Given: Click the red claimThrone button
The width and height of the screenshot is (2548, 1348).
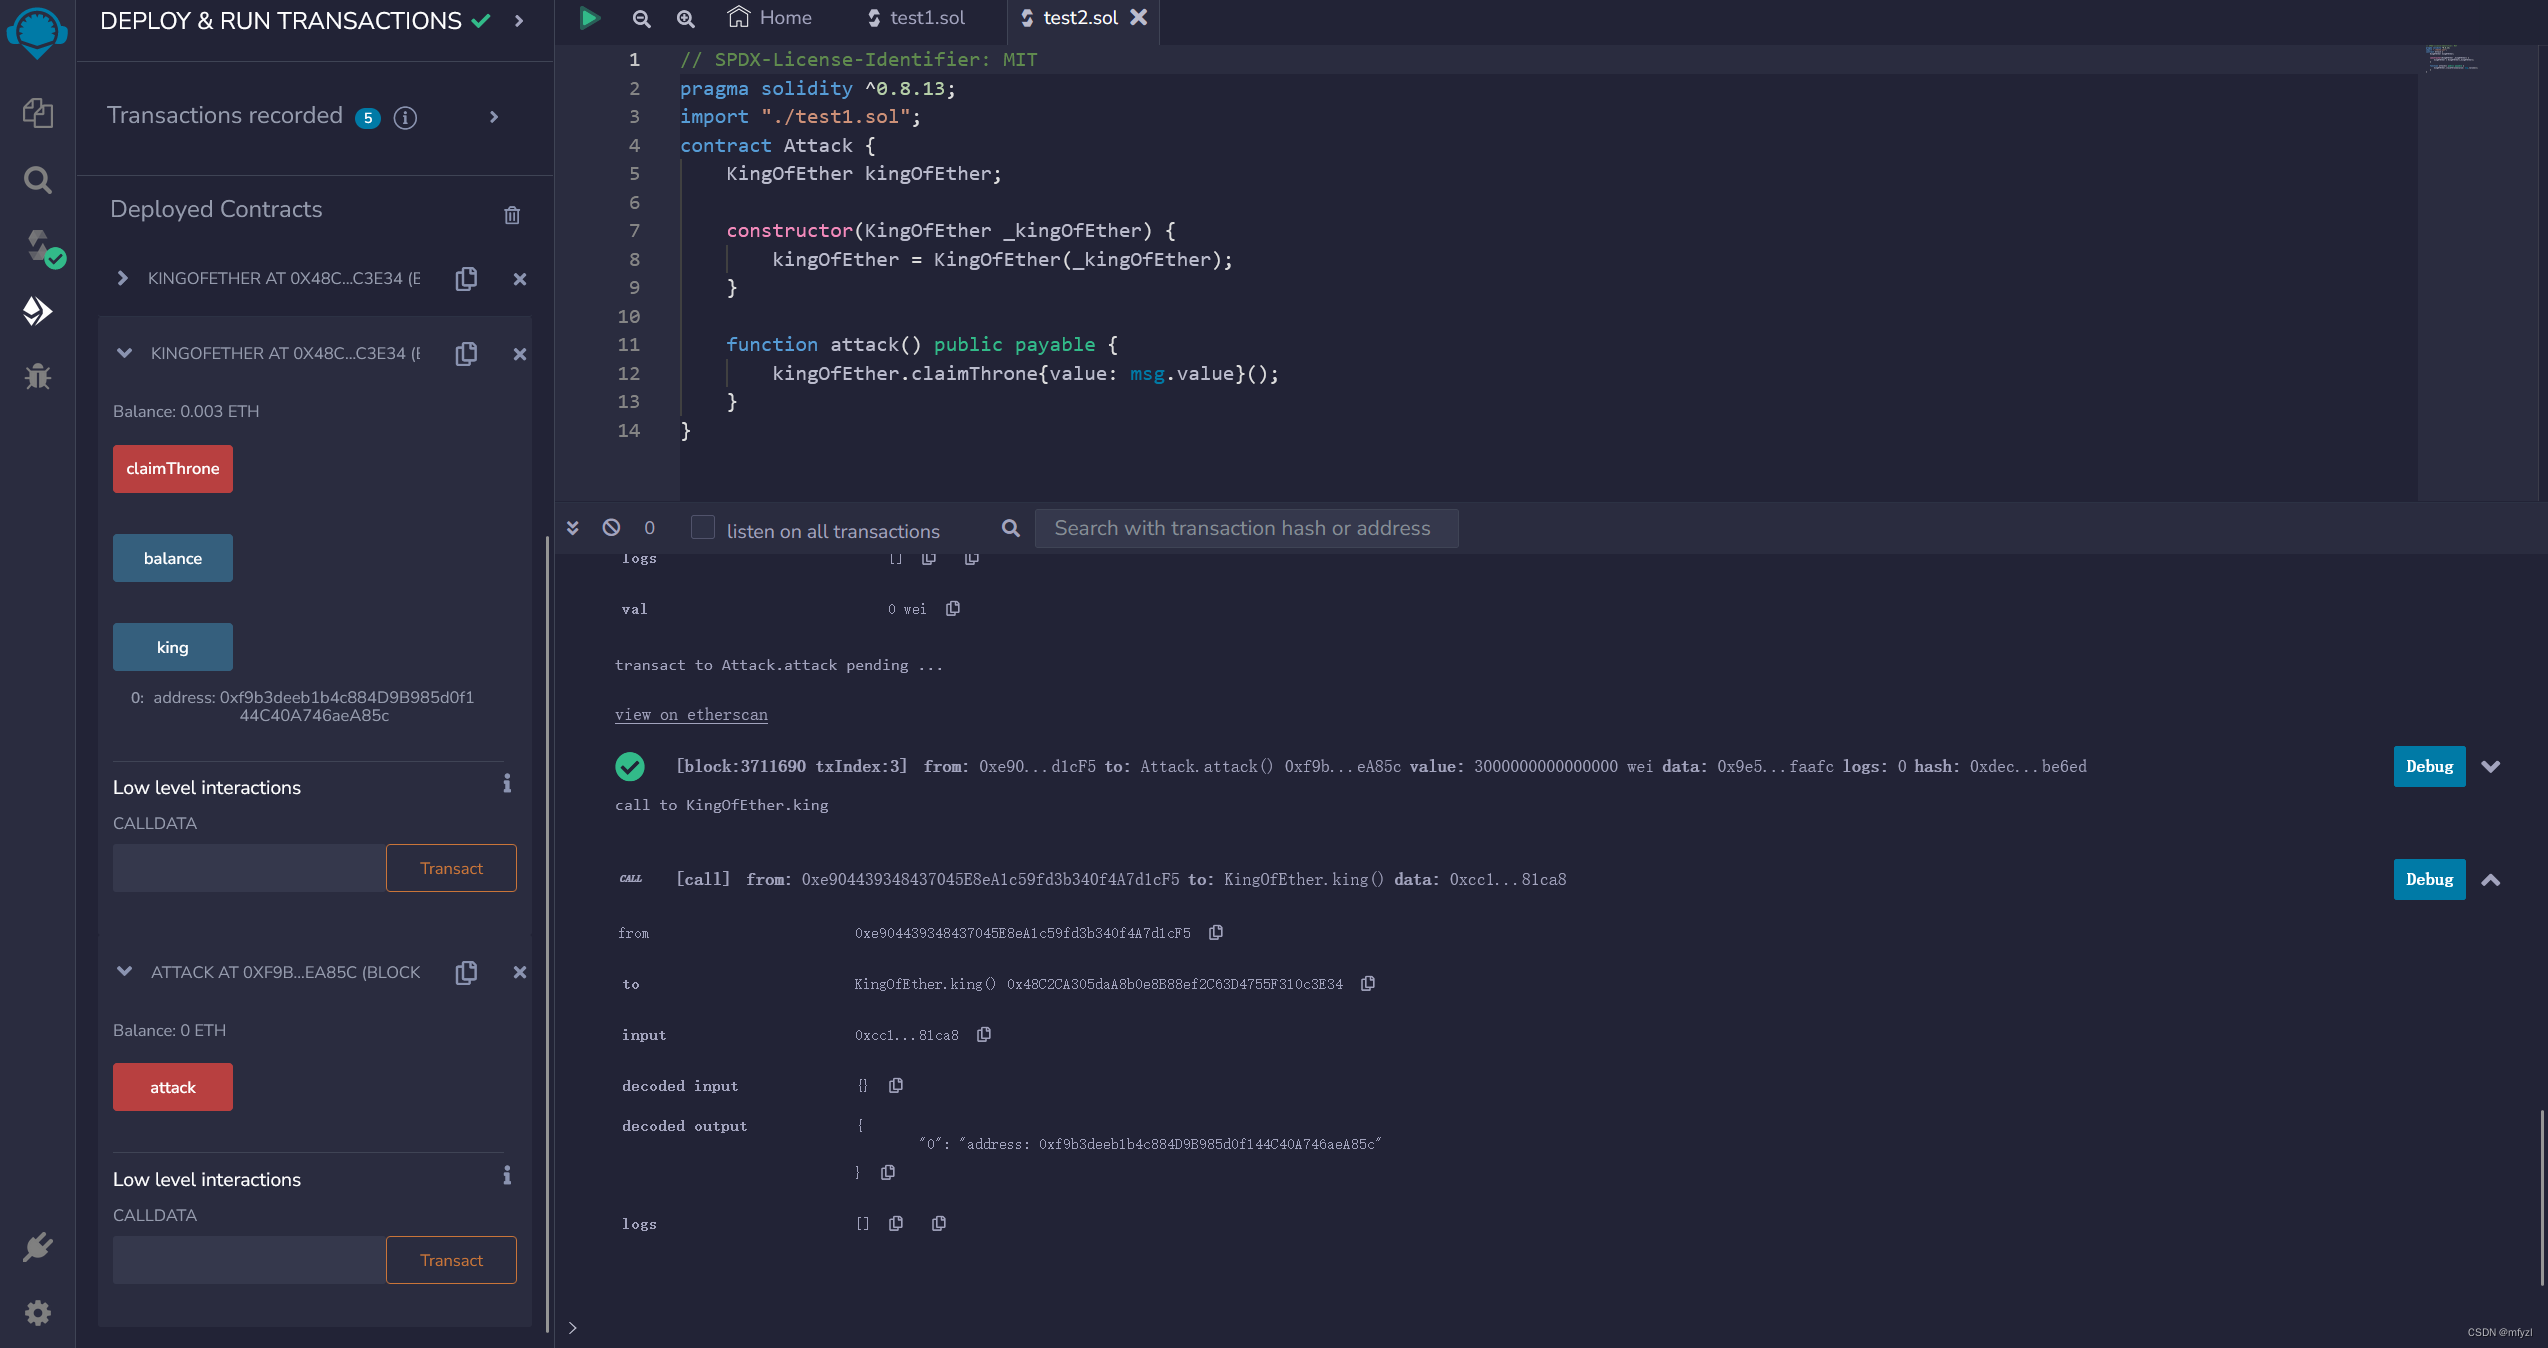Looking at the screenshot, I should point(172,469).
